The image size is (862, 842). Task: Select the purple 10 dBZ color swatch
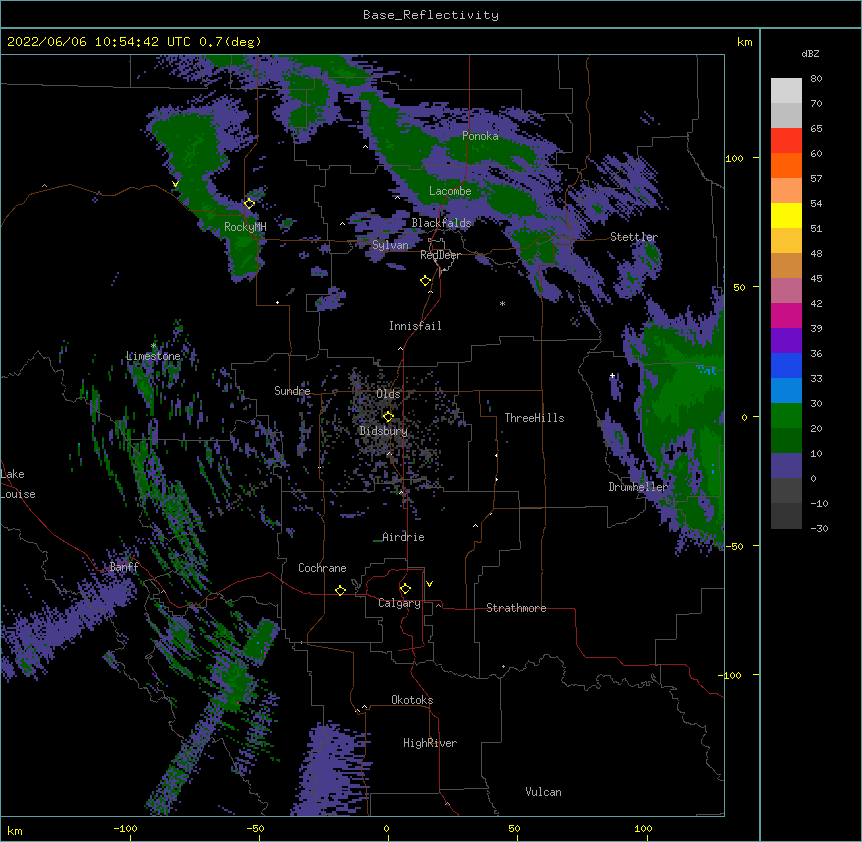(x=786, y=466)
